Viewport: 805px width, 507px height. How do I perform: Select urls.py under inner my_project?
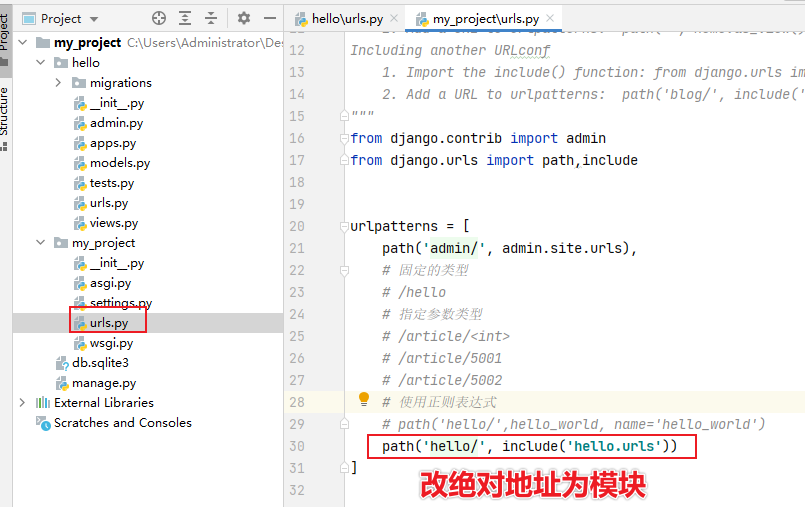[108, 323]
